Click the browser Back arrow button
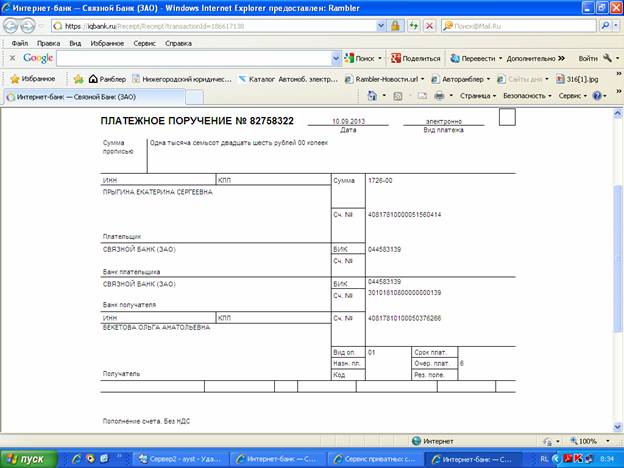 click(12, 25)
